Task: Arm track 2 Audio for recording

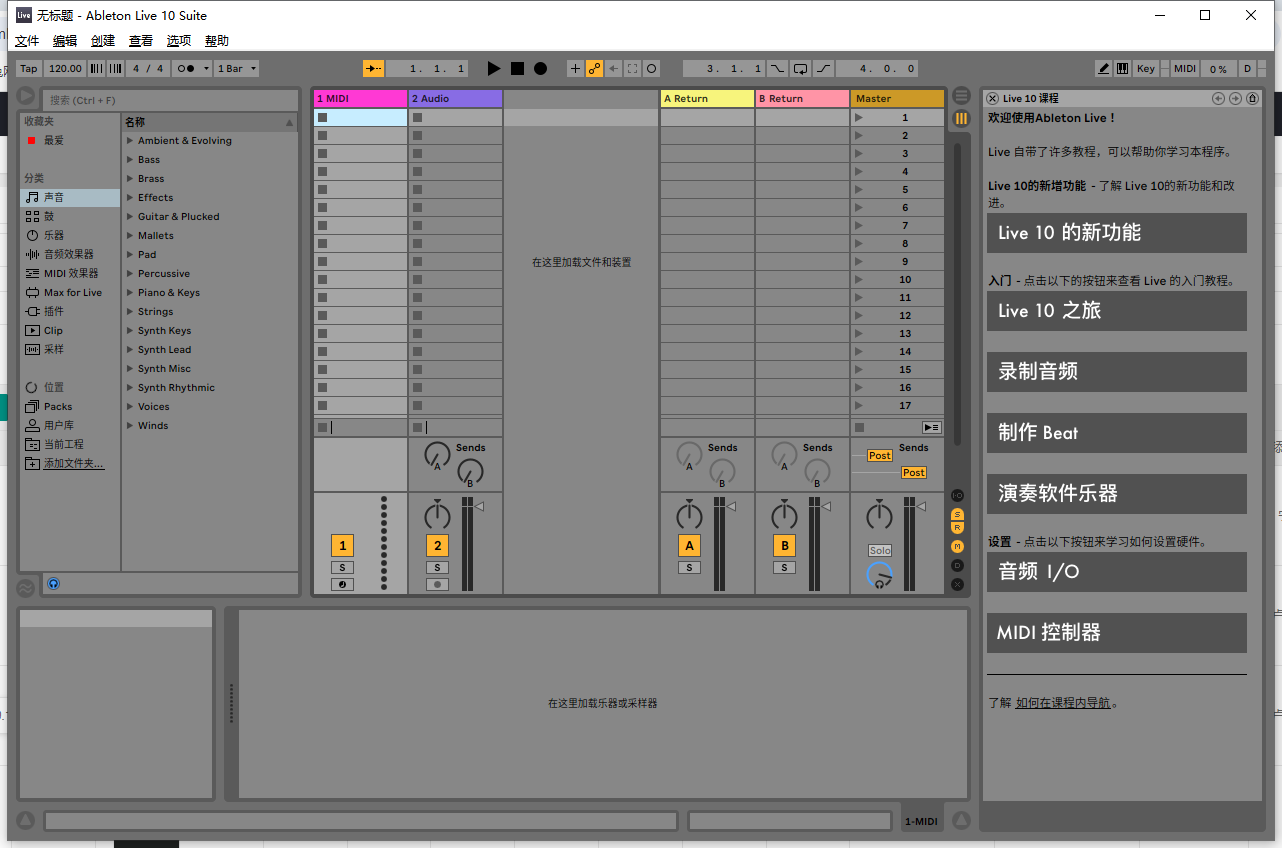Action: tap(437, 584)
